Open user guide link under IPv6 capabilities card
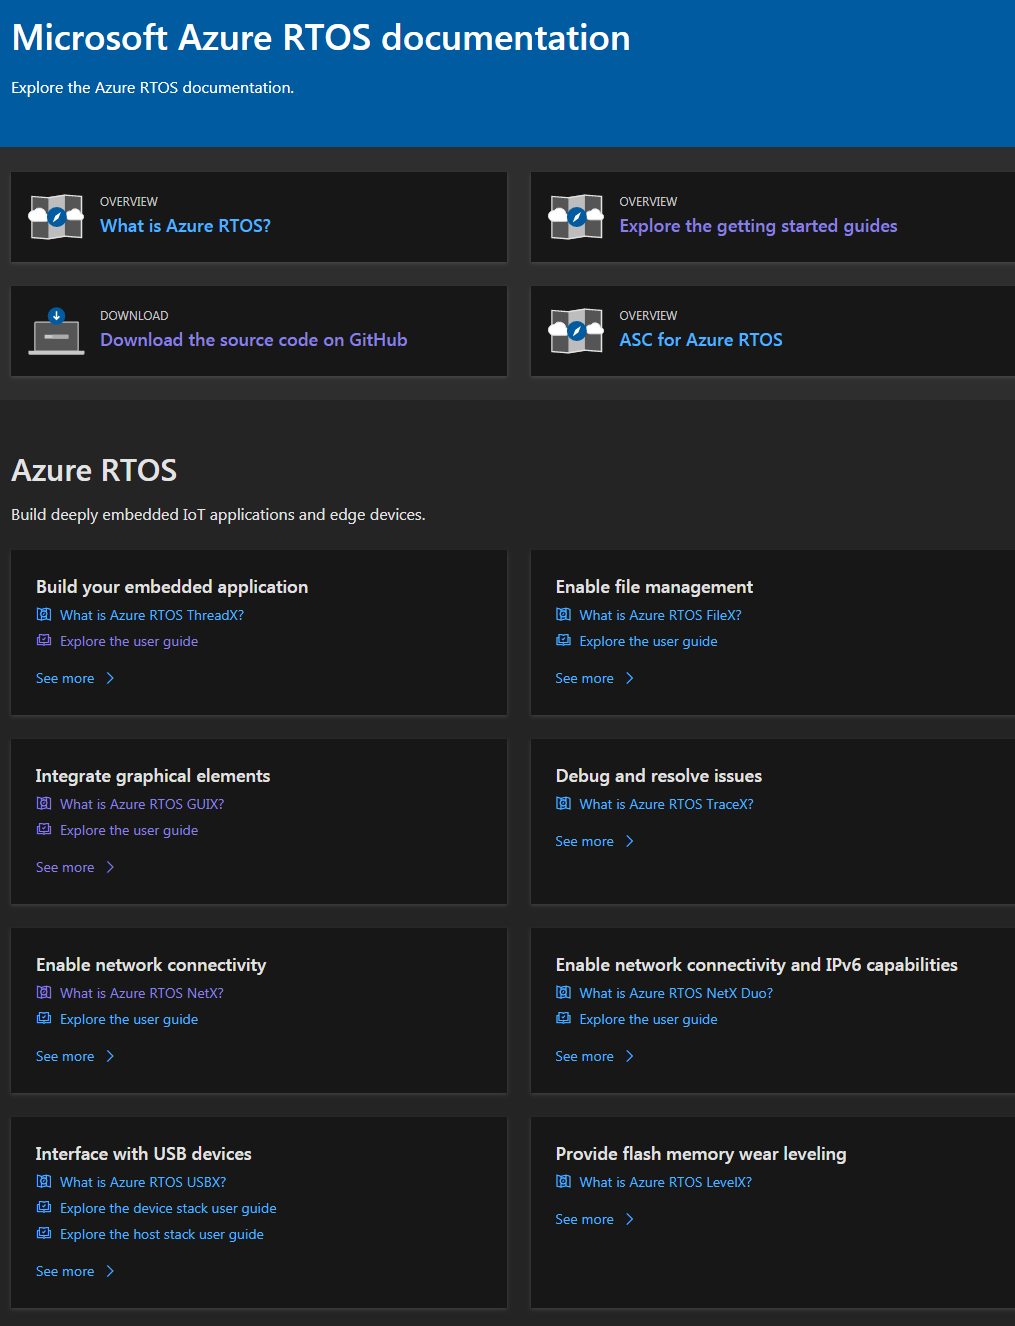Screen dimensions: 1015x1326 (x=648, y=1019)
